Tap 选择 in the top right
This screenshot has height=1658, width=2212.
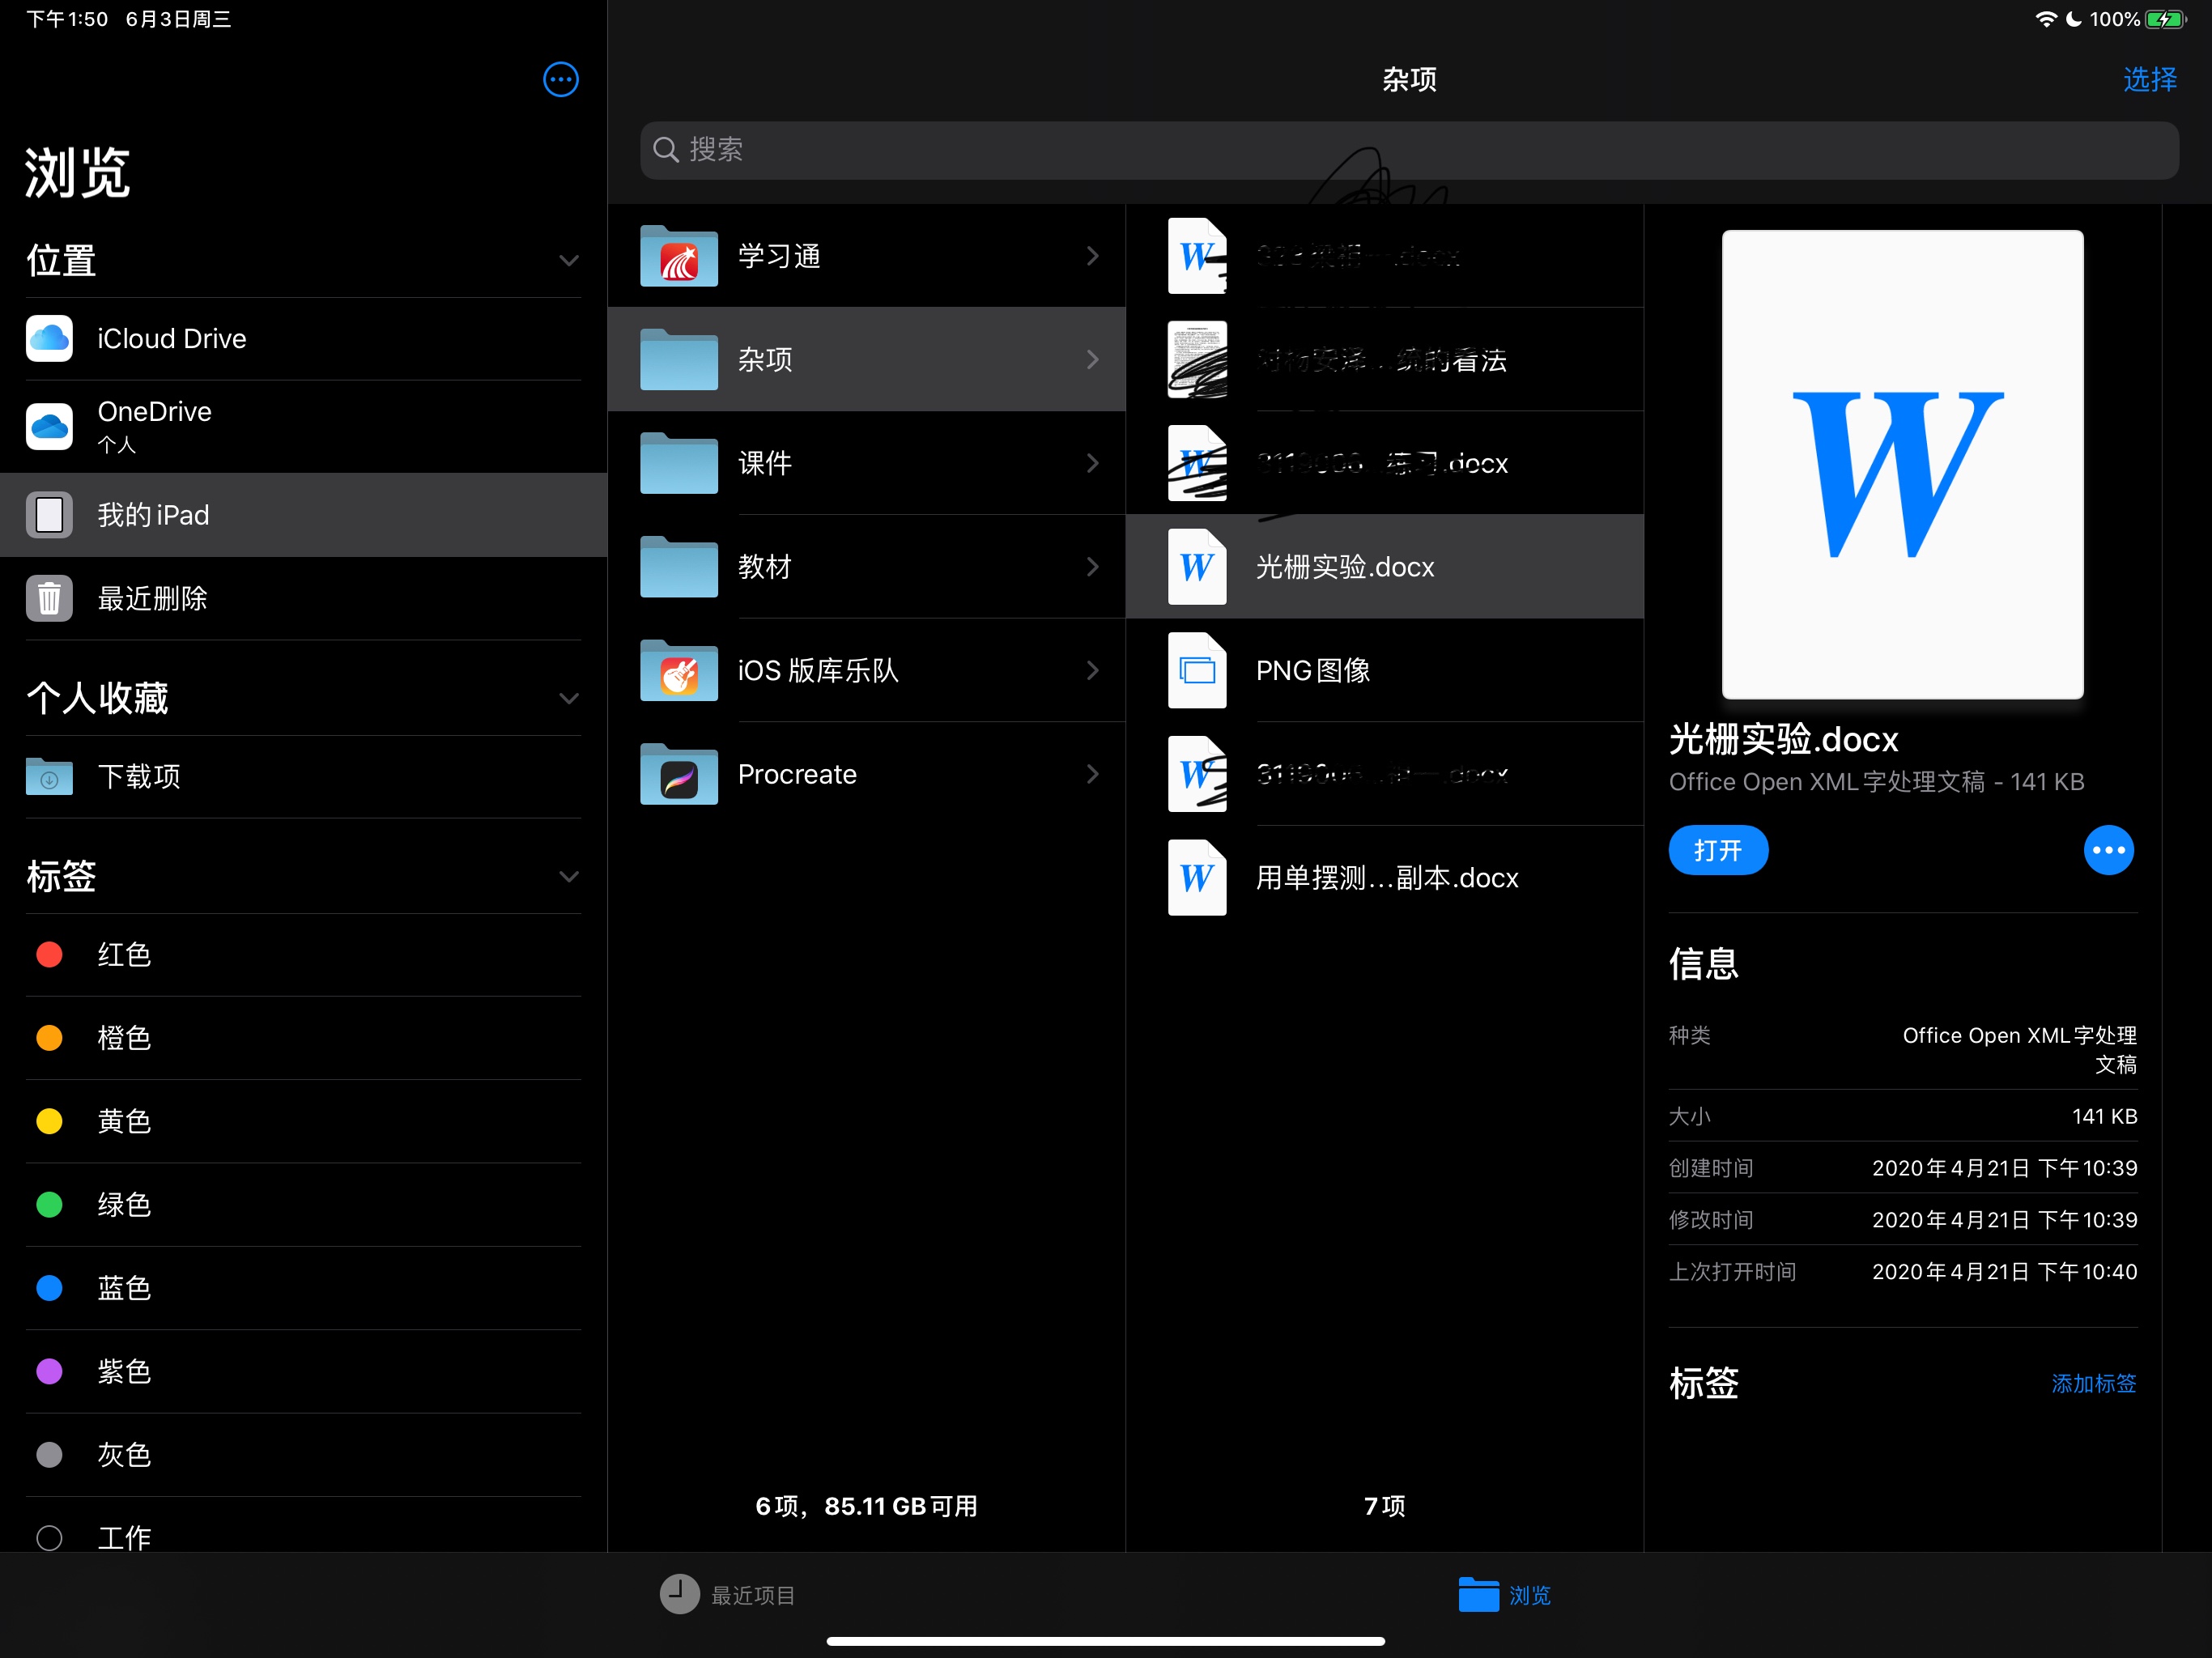click(x=2149, y=79)
